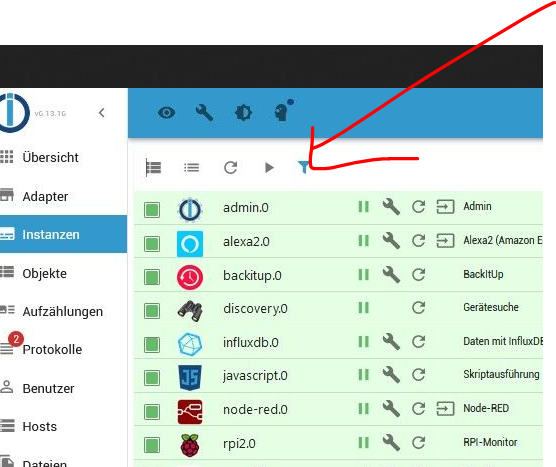Click green status square of admin.0
The height and width of the screenshot is (467, 556).
coord(152,210)
